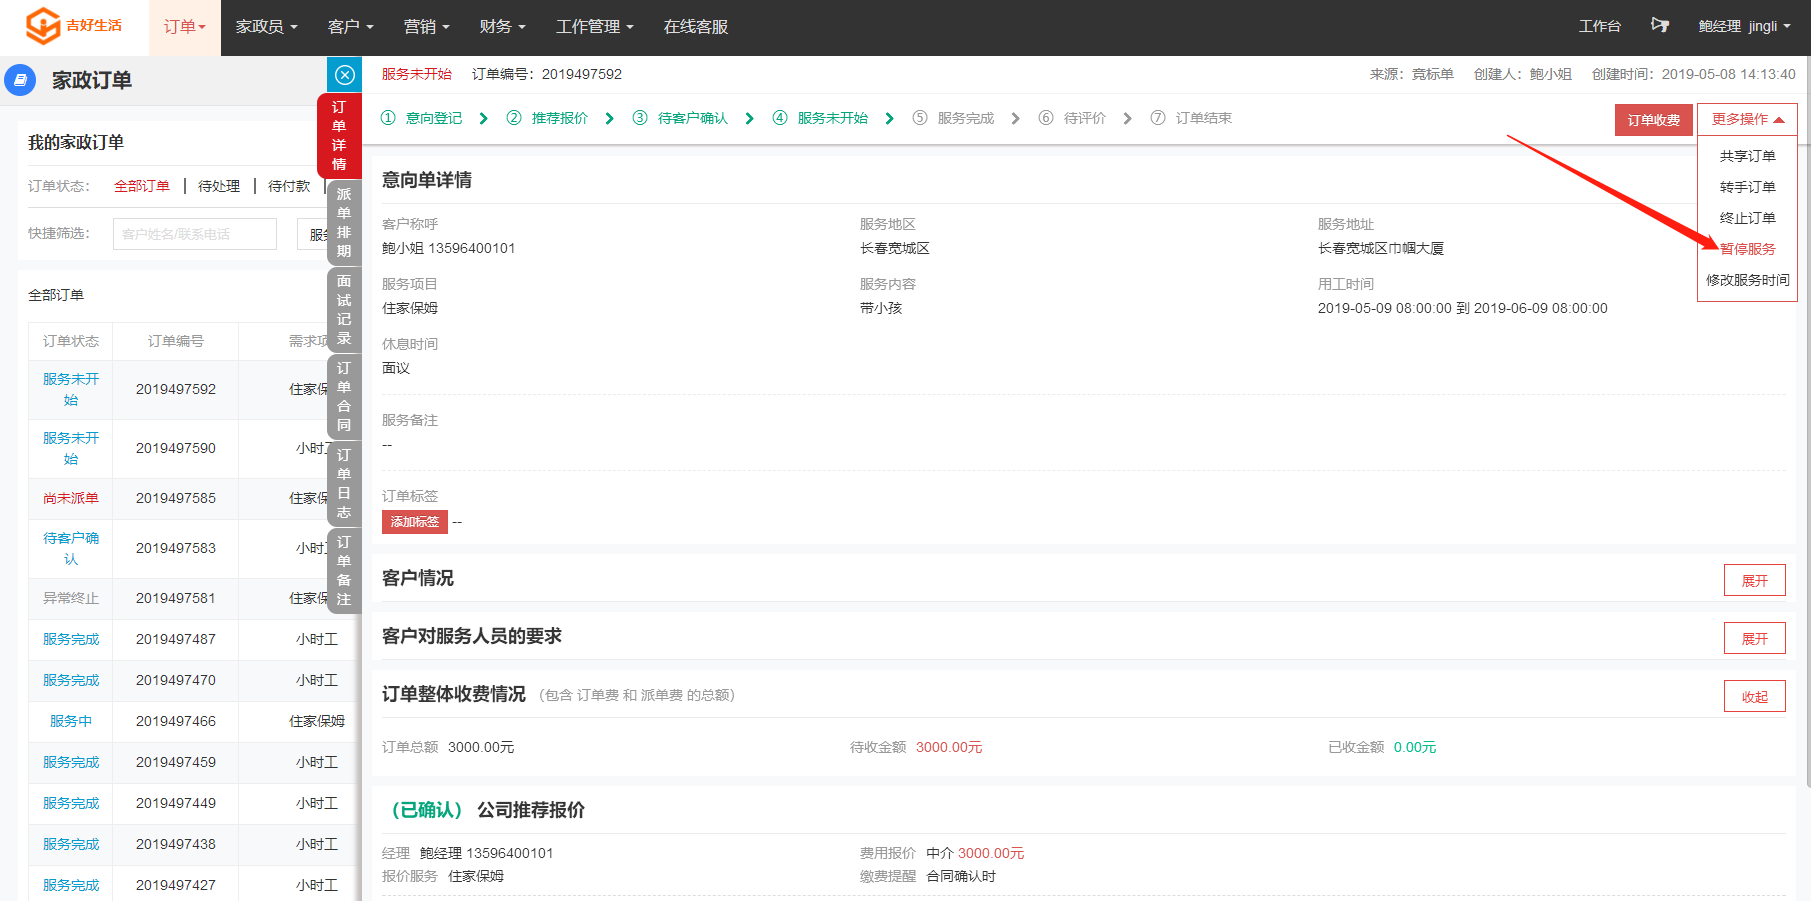1811x901 pixels.
Task: Click the 订单状态 column header
Action: pyautogui.click(x=71, y=341)
